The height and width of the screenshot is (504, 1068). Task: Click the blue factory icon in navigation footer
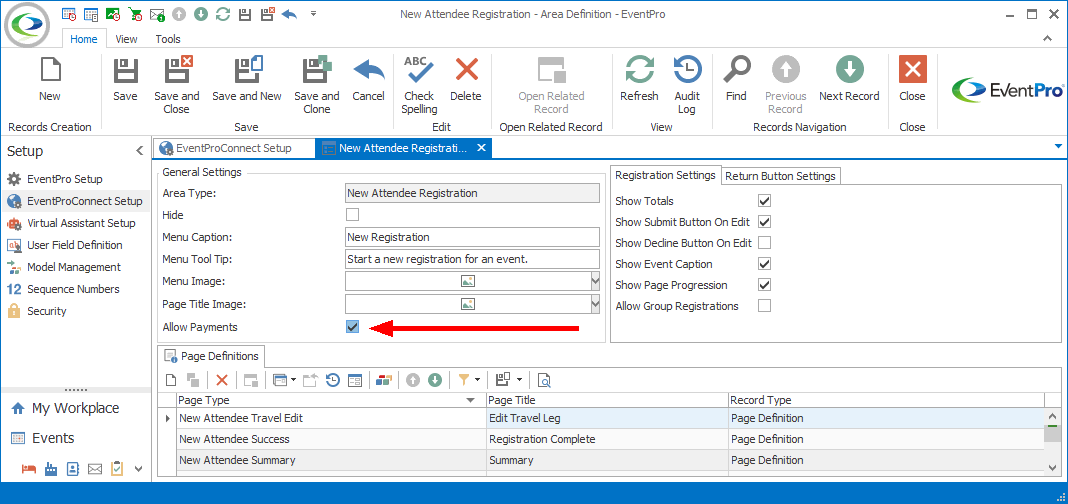coord(50,469)
